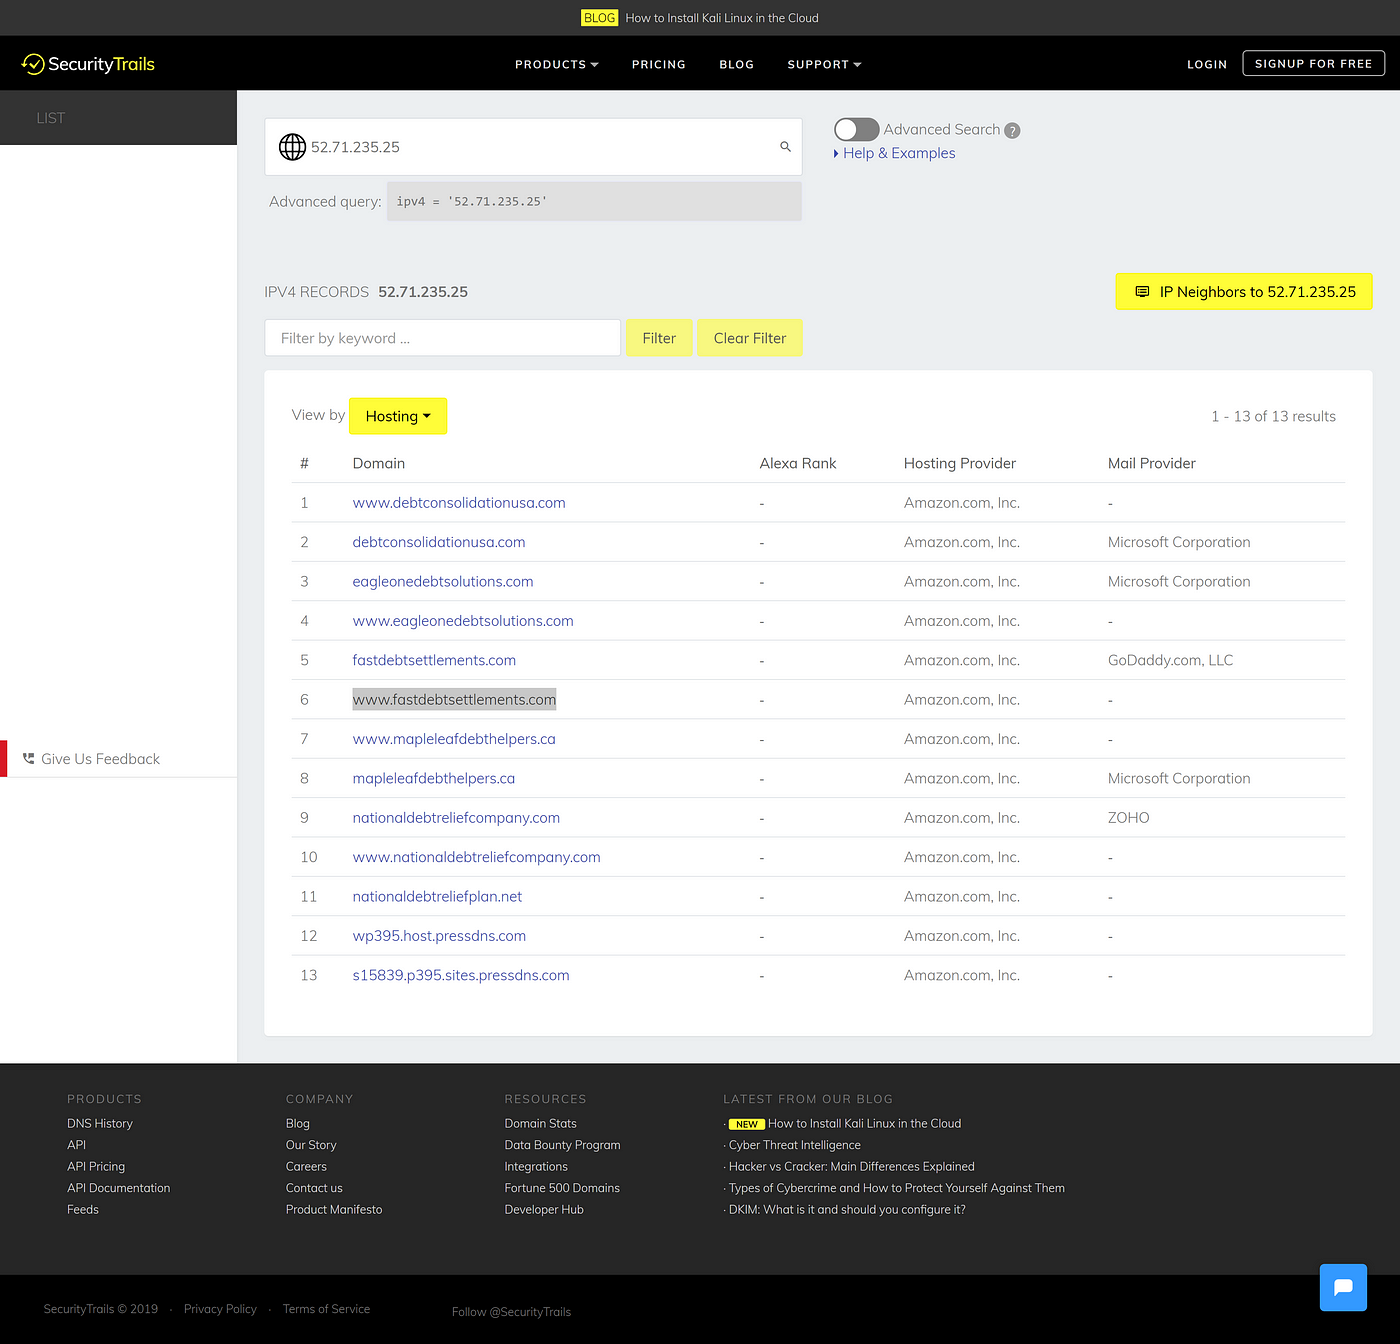1400x1344 pixels.
Task: Select the LIST sidebar tab
Action: (x=118, y=118)
